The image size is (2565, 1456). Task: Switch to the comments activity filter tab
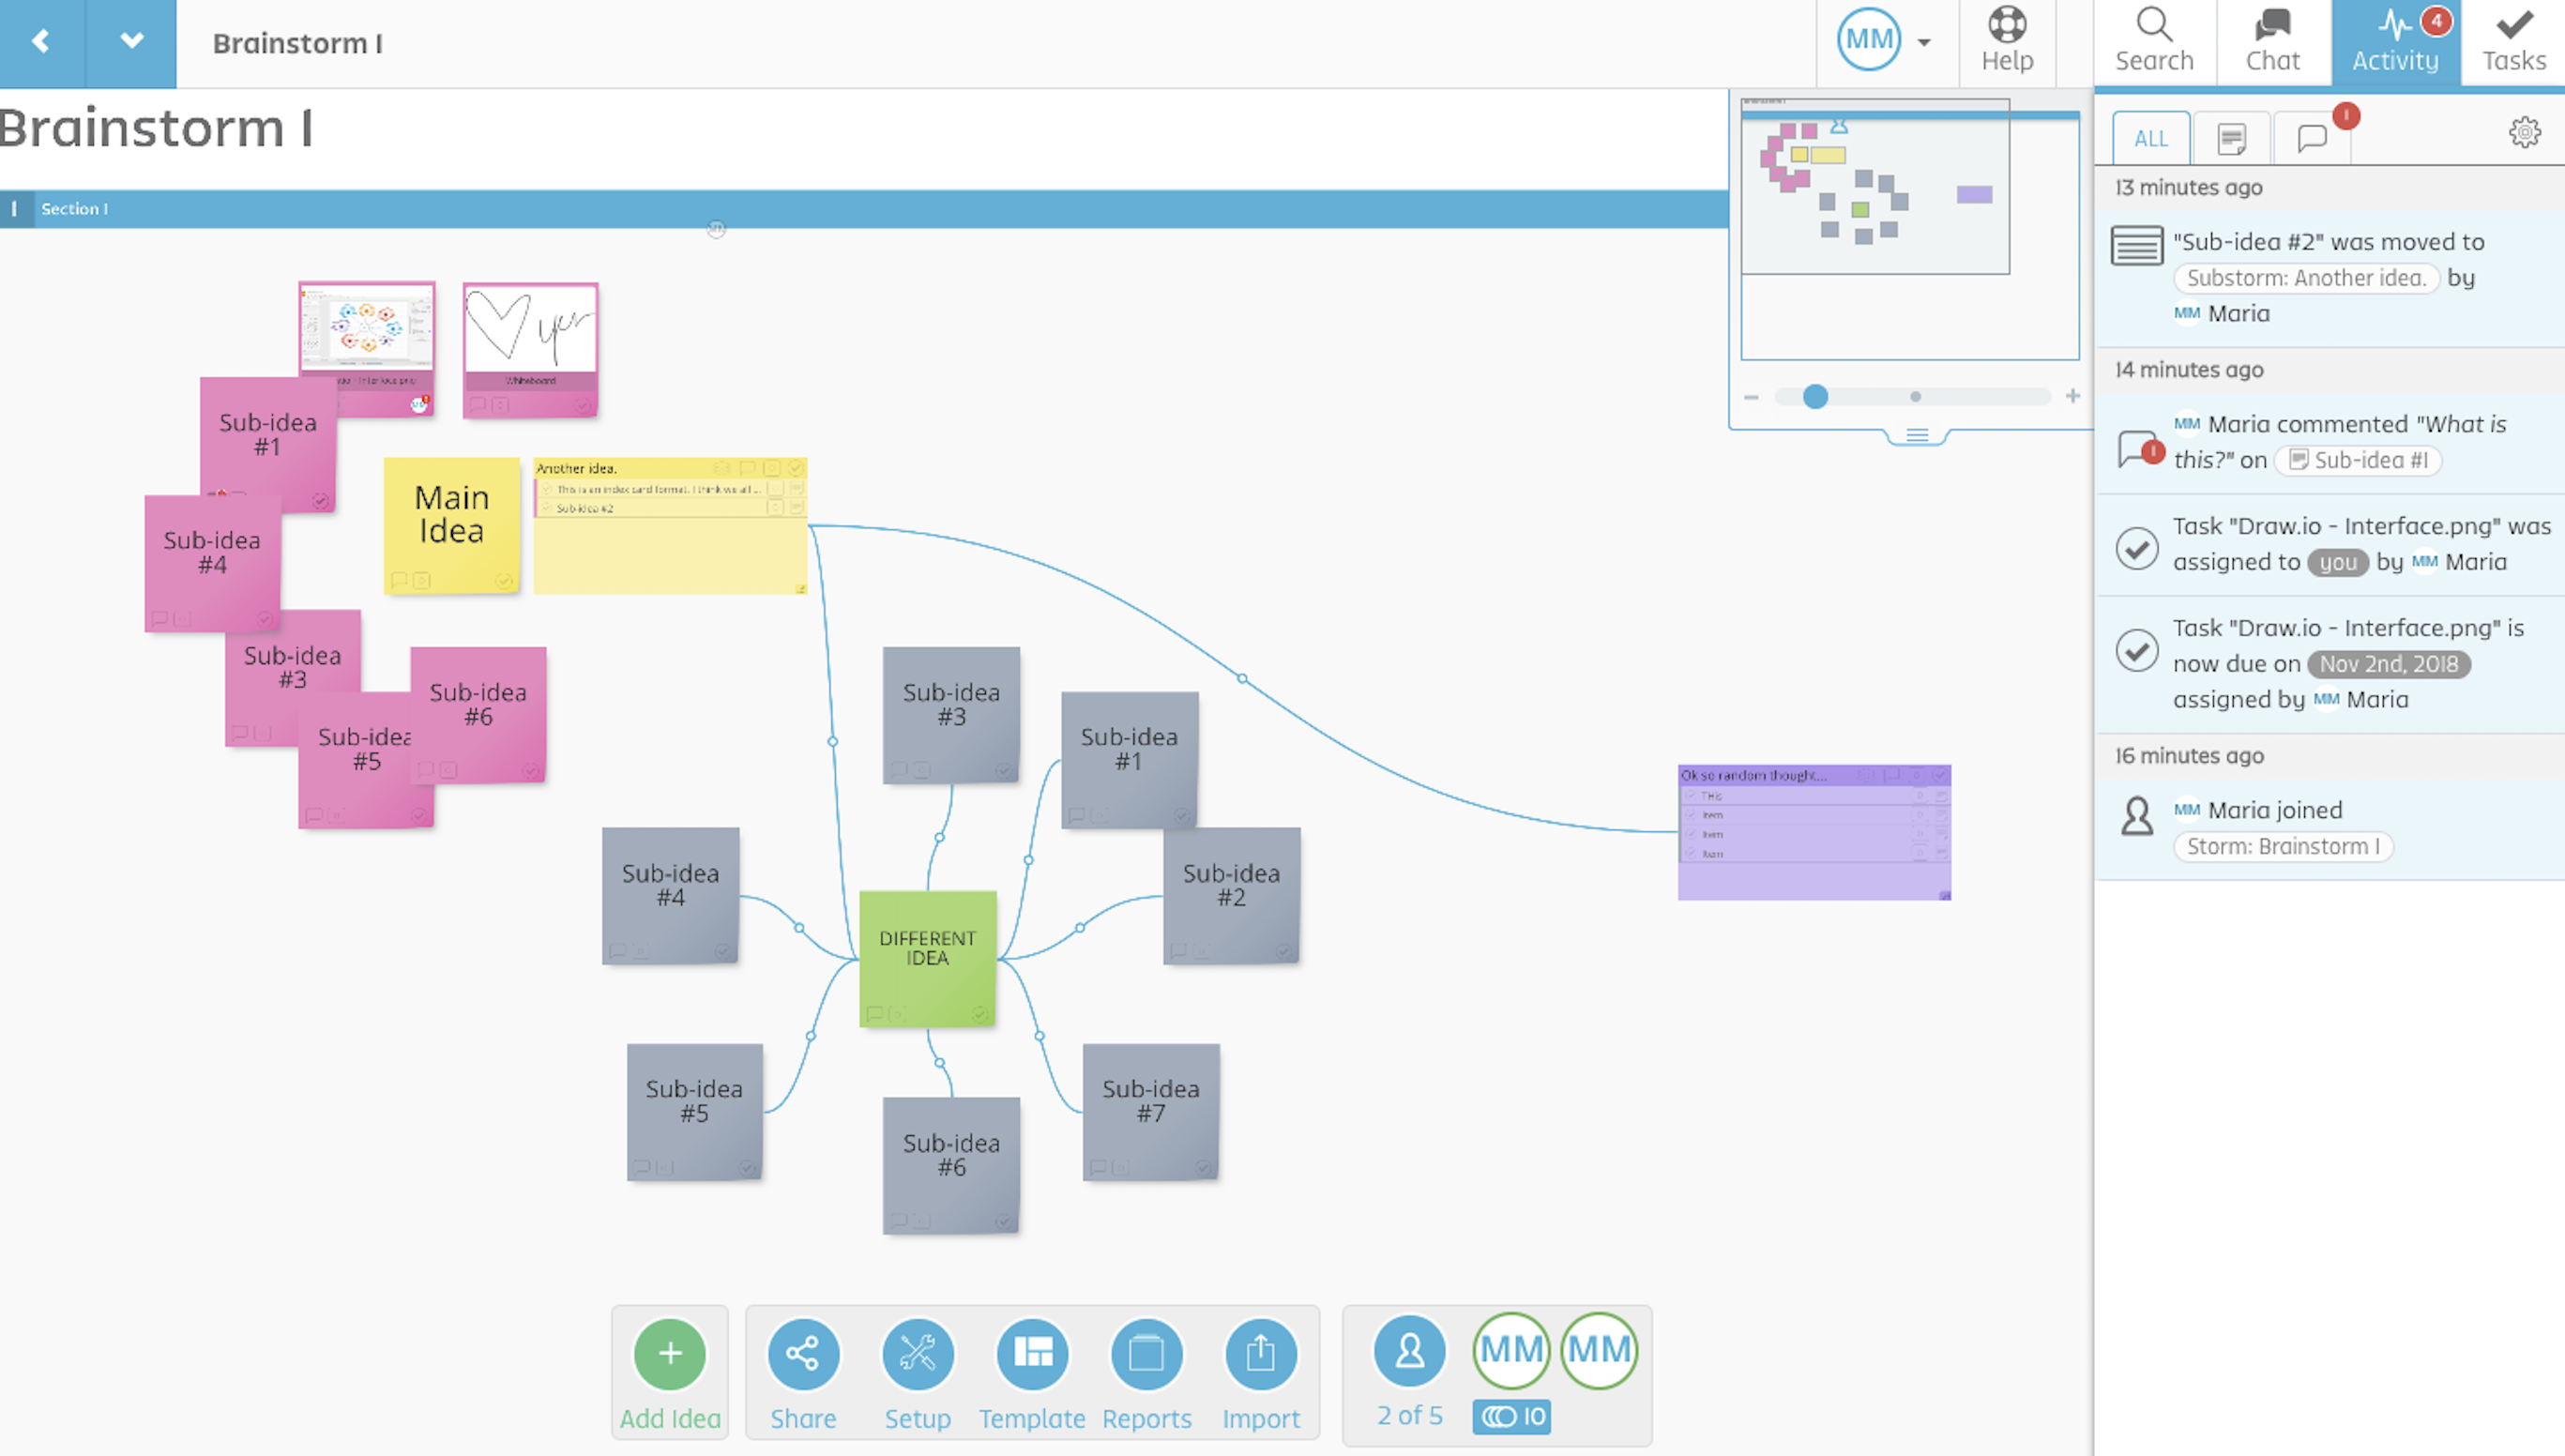coord(2311,138)
